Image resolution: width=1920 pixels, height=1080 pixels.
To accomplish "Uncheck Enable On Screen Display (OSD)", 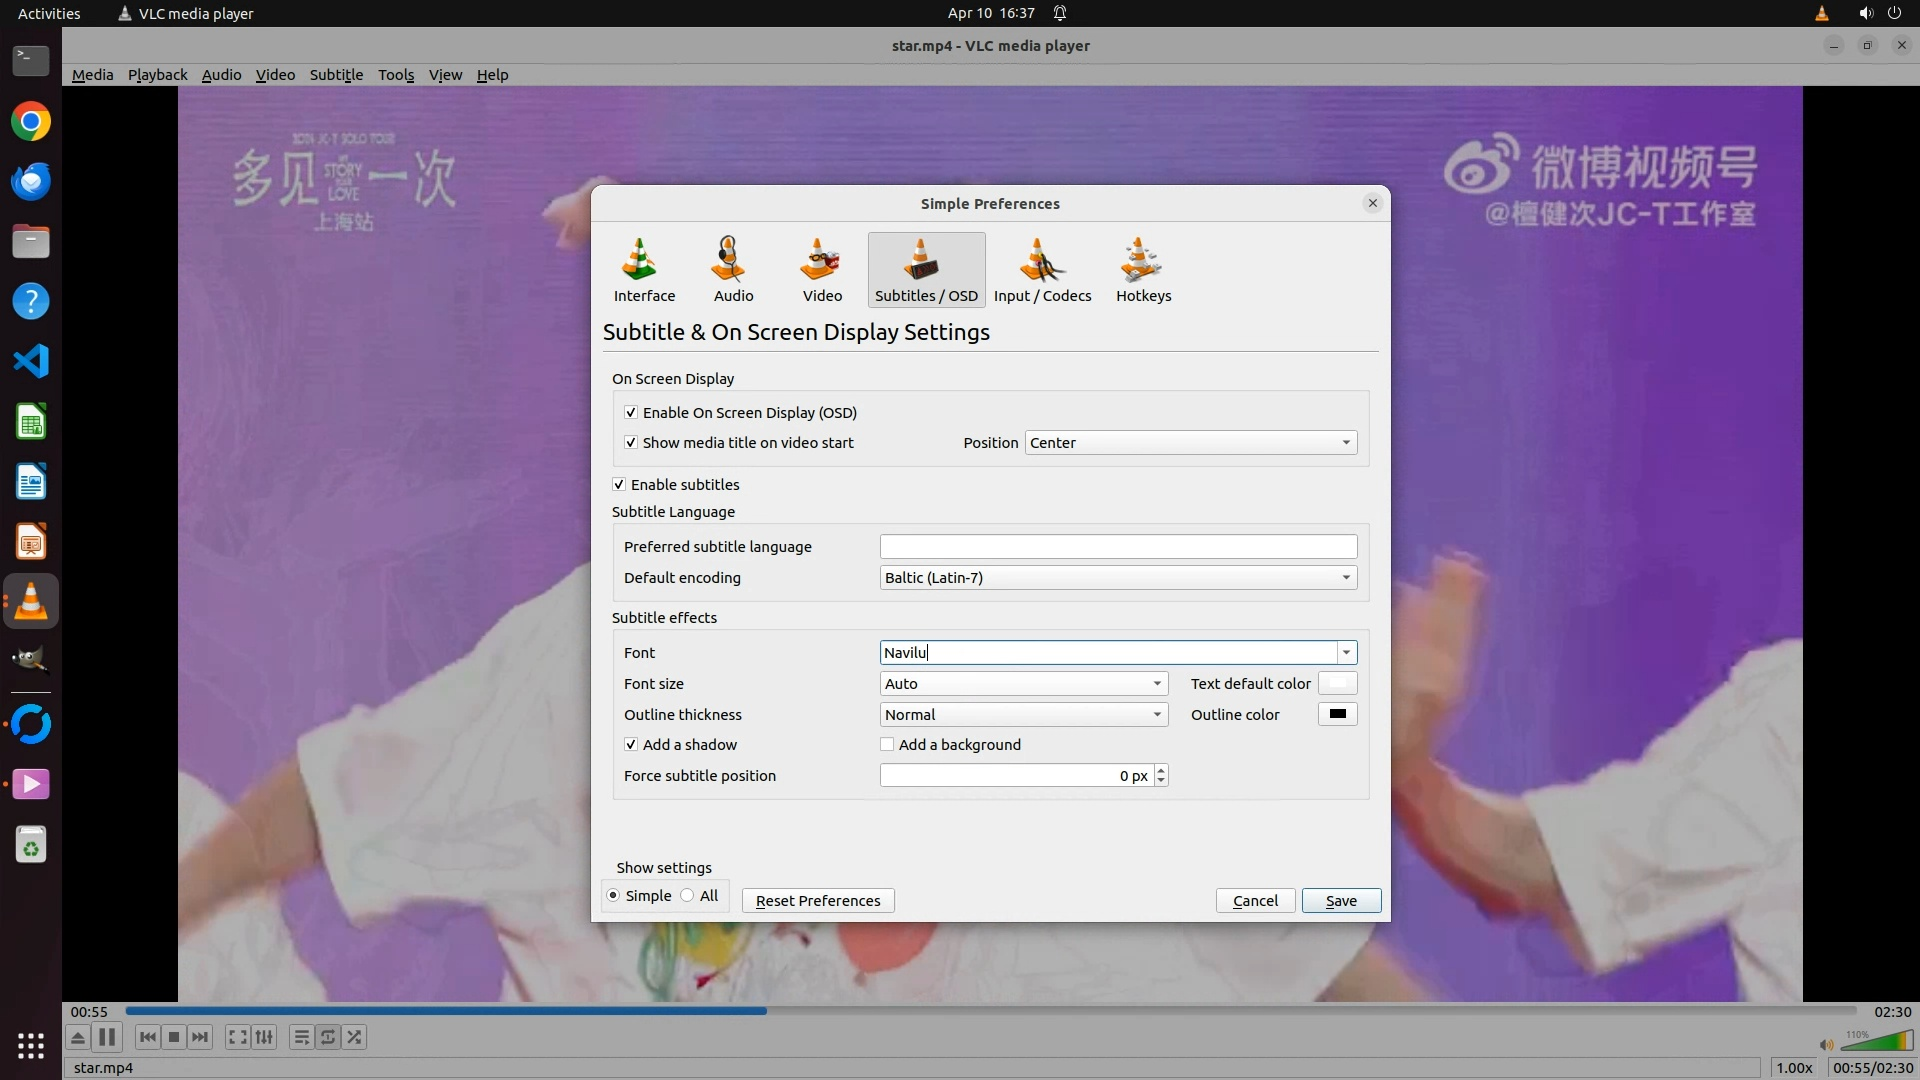I will tap(631, 413).
